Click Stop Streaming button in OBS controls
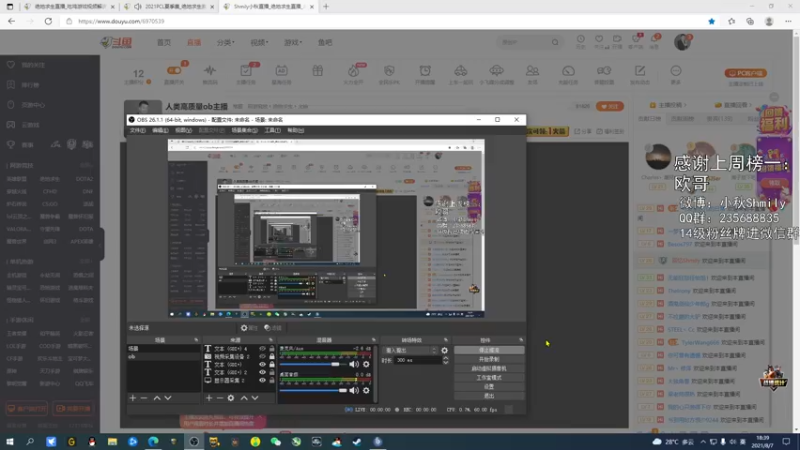 pyautogui.click(x=489, y=350)
